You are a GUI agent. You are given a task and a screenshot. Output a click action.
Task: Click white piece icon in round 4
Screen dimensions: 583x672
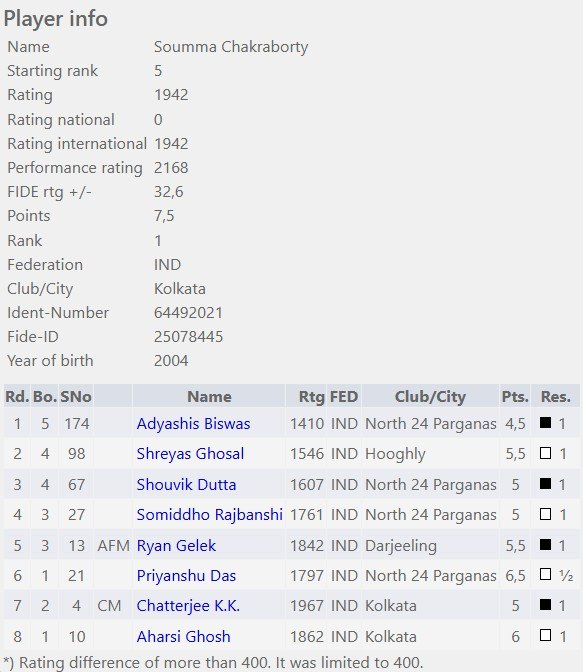coord(545,513)
